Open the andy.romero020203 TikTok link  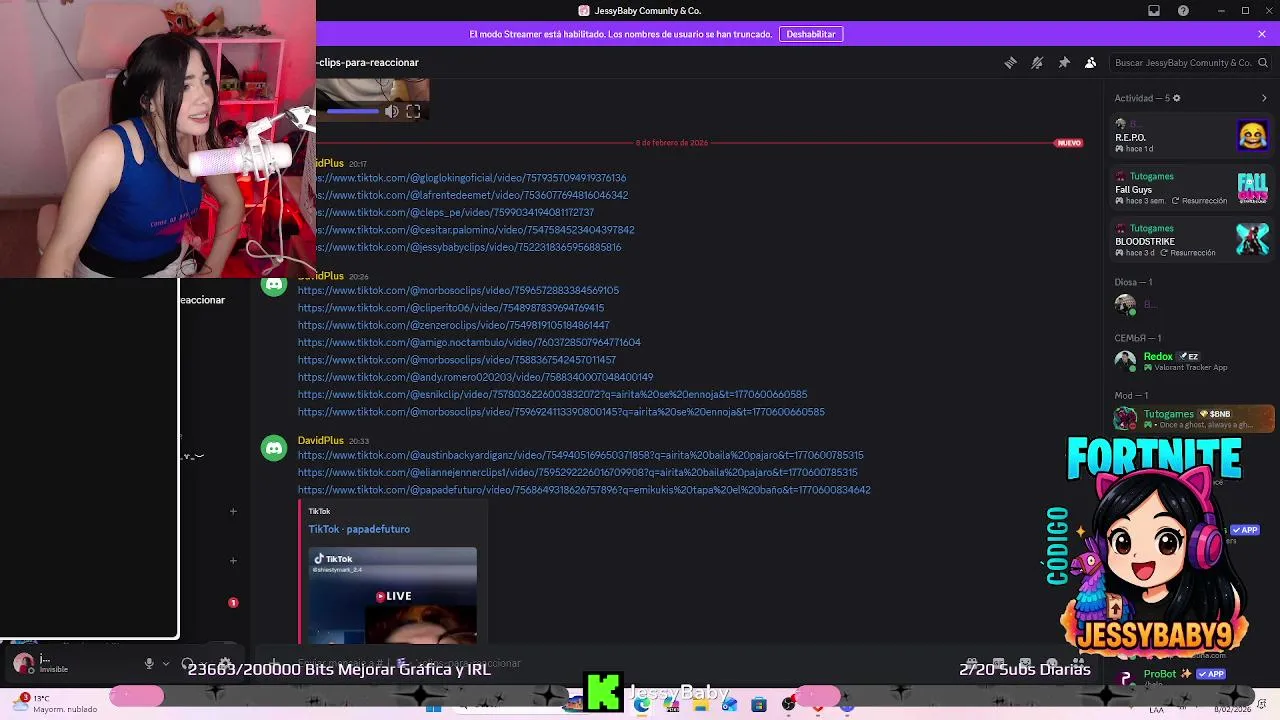click(x=475, y=377)
